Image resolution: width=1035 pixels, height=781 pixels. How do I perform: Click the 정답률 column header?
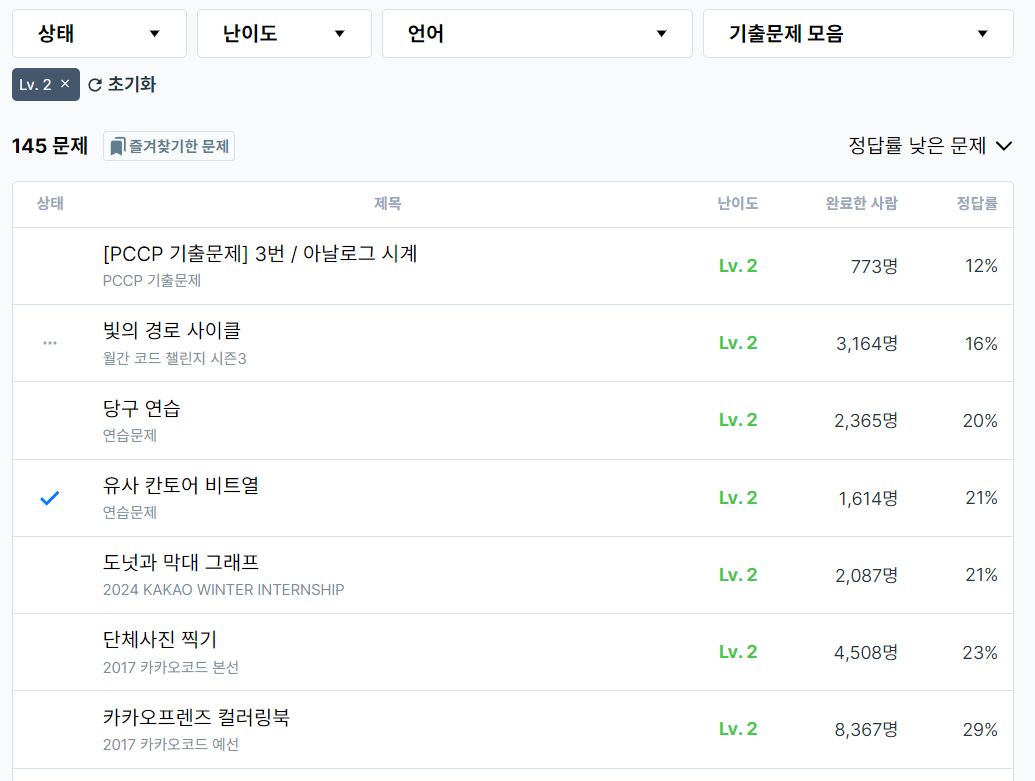pos(977,203)
